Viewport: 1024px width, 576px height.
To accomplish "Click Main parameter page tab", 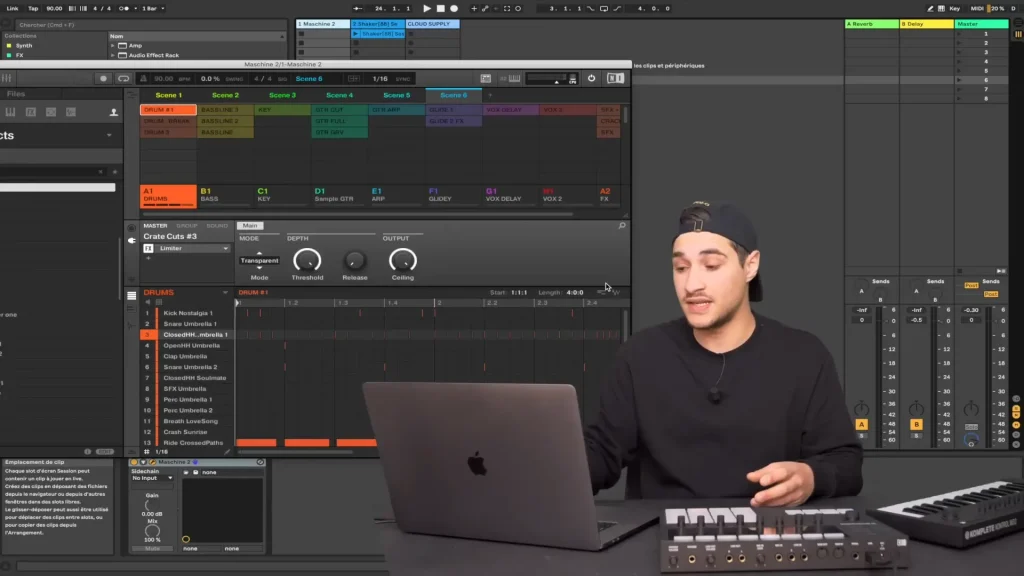I will pos(249,226).
